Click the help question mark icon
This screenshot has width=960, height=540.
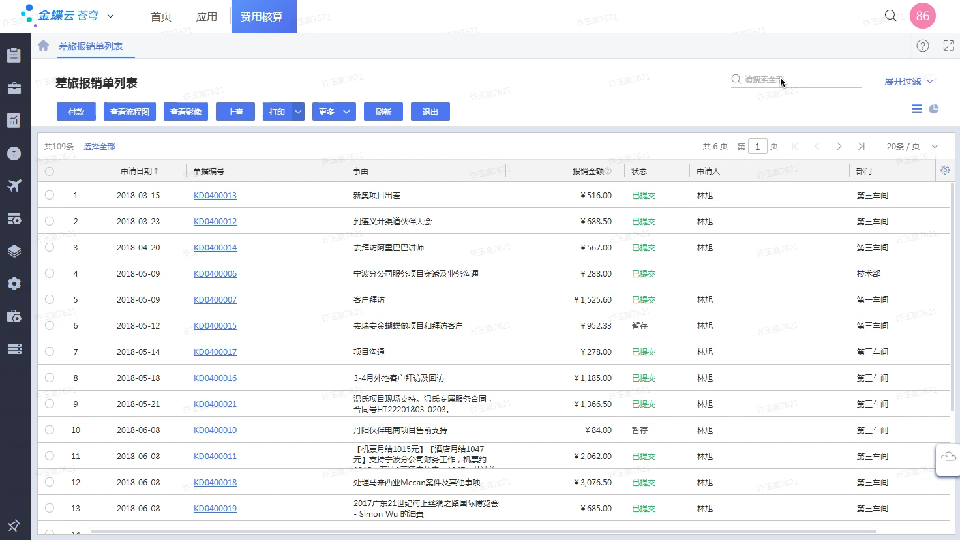pos(923,46)
